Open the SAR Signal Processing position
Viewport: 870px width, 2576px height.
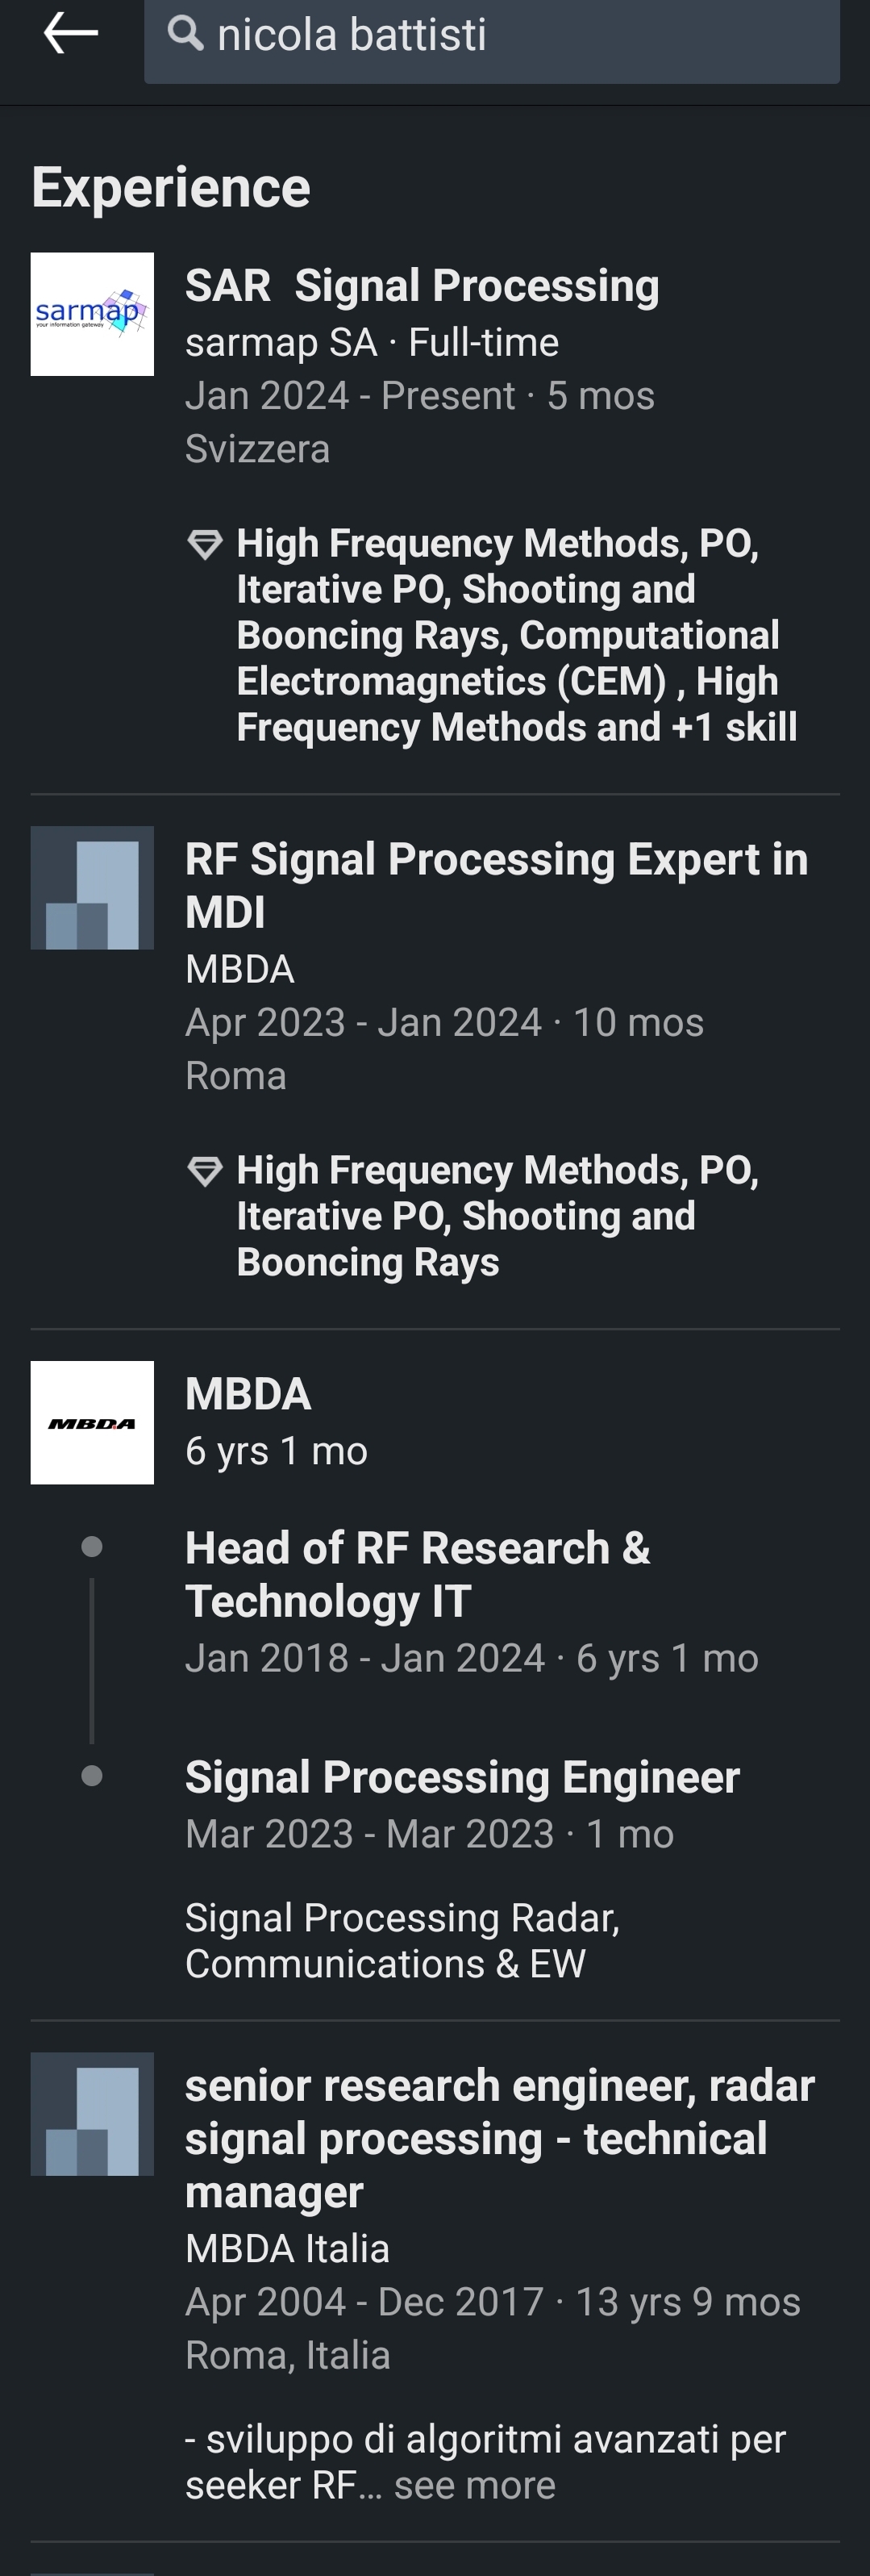tap(422, 286)
